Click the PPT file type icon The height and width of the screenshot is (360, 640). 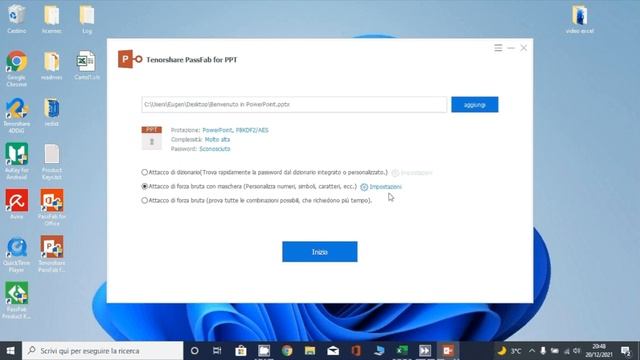(x=151, y=138)
